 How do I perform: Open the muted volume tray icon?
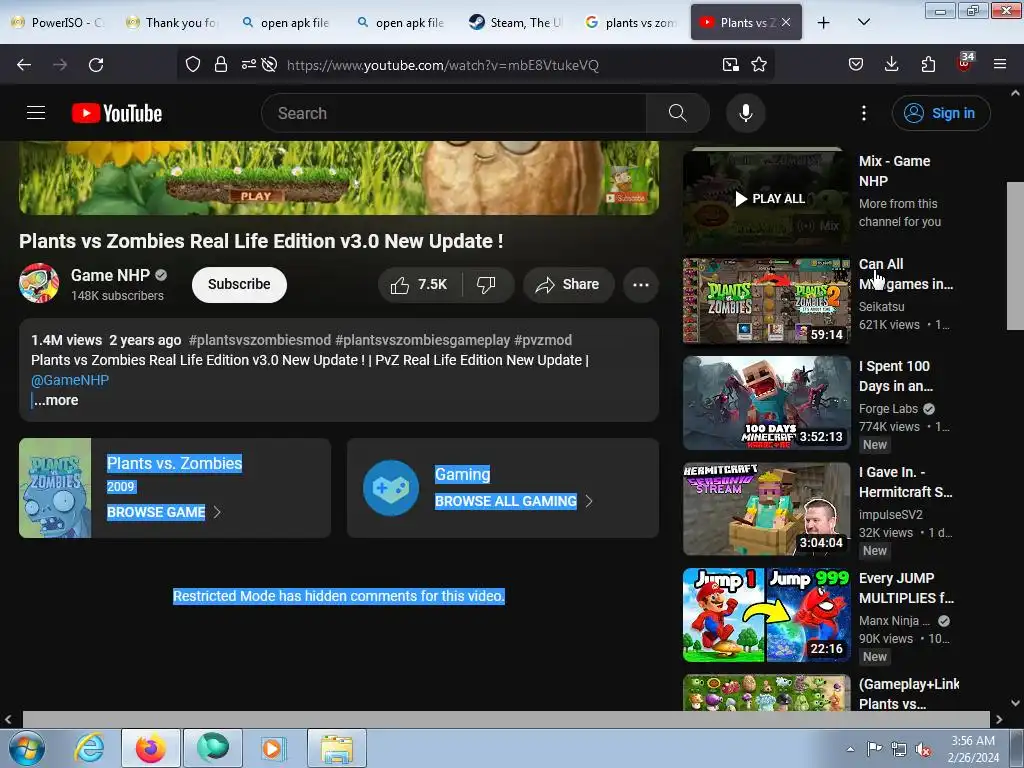coord(923,749)
